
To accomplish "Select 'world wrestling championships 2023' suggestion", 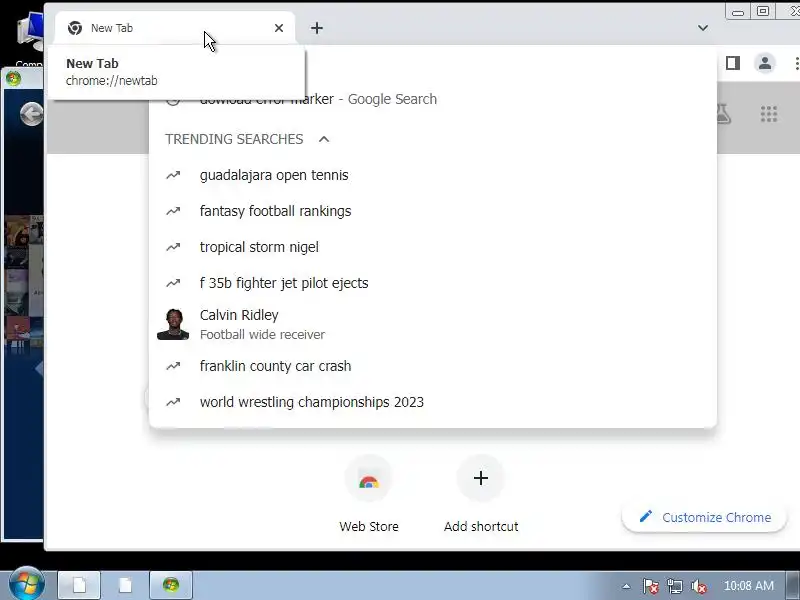I will (433, 402).
